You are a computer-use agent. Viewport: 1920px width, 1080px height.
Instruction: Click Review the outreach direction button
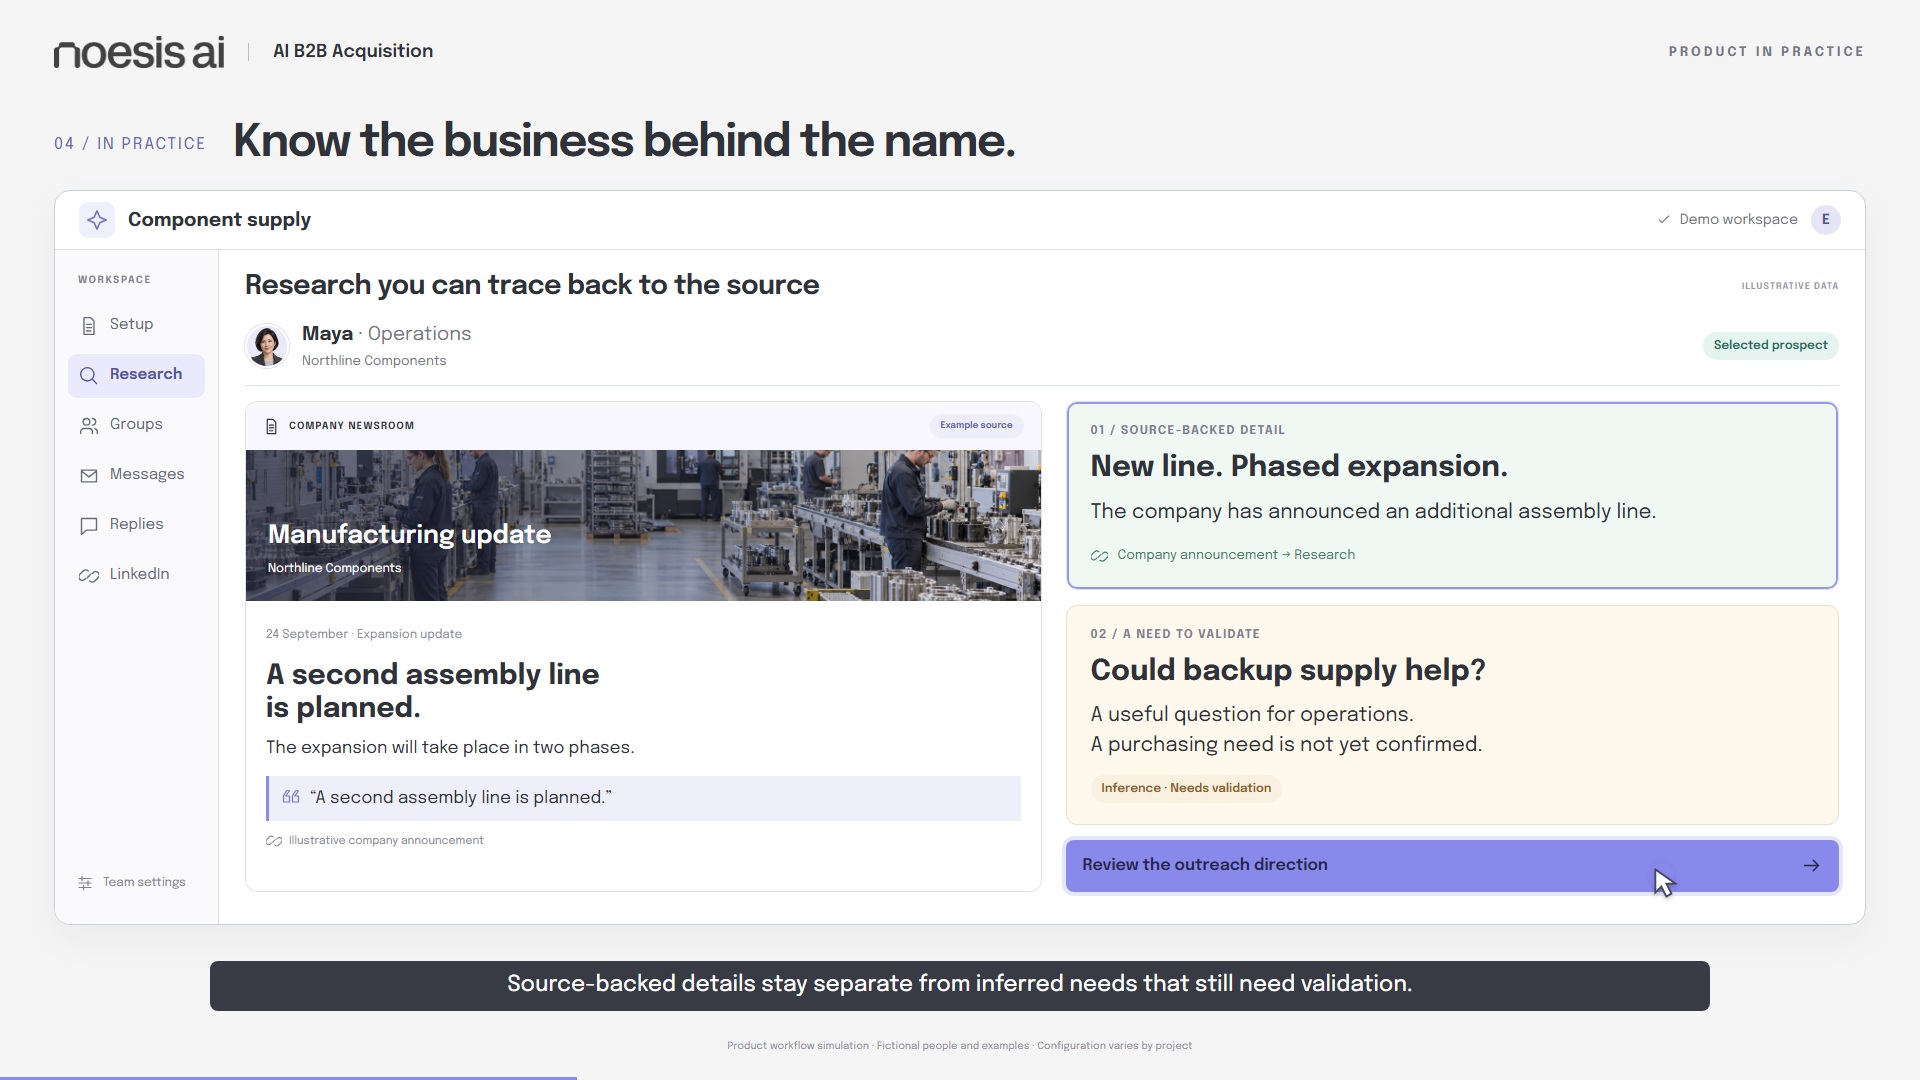coord(1452,865)
